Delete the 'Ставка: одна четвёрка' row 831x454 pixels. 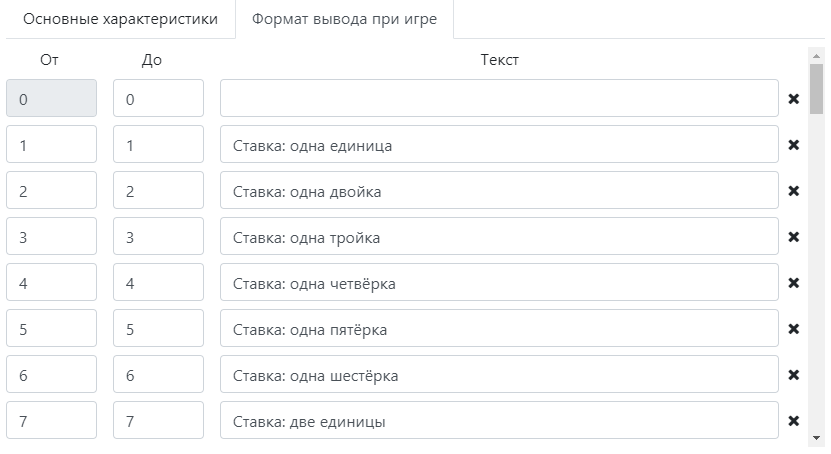(x=794, y=283)
